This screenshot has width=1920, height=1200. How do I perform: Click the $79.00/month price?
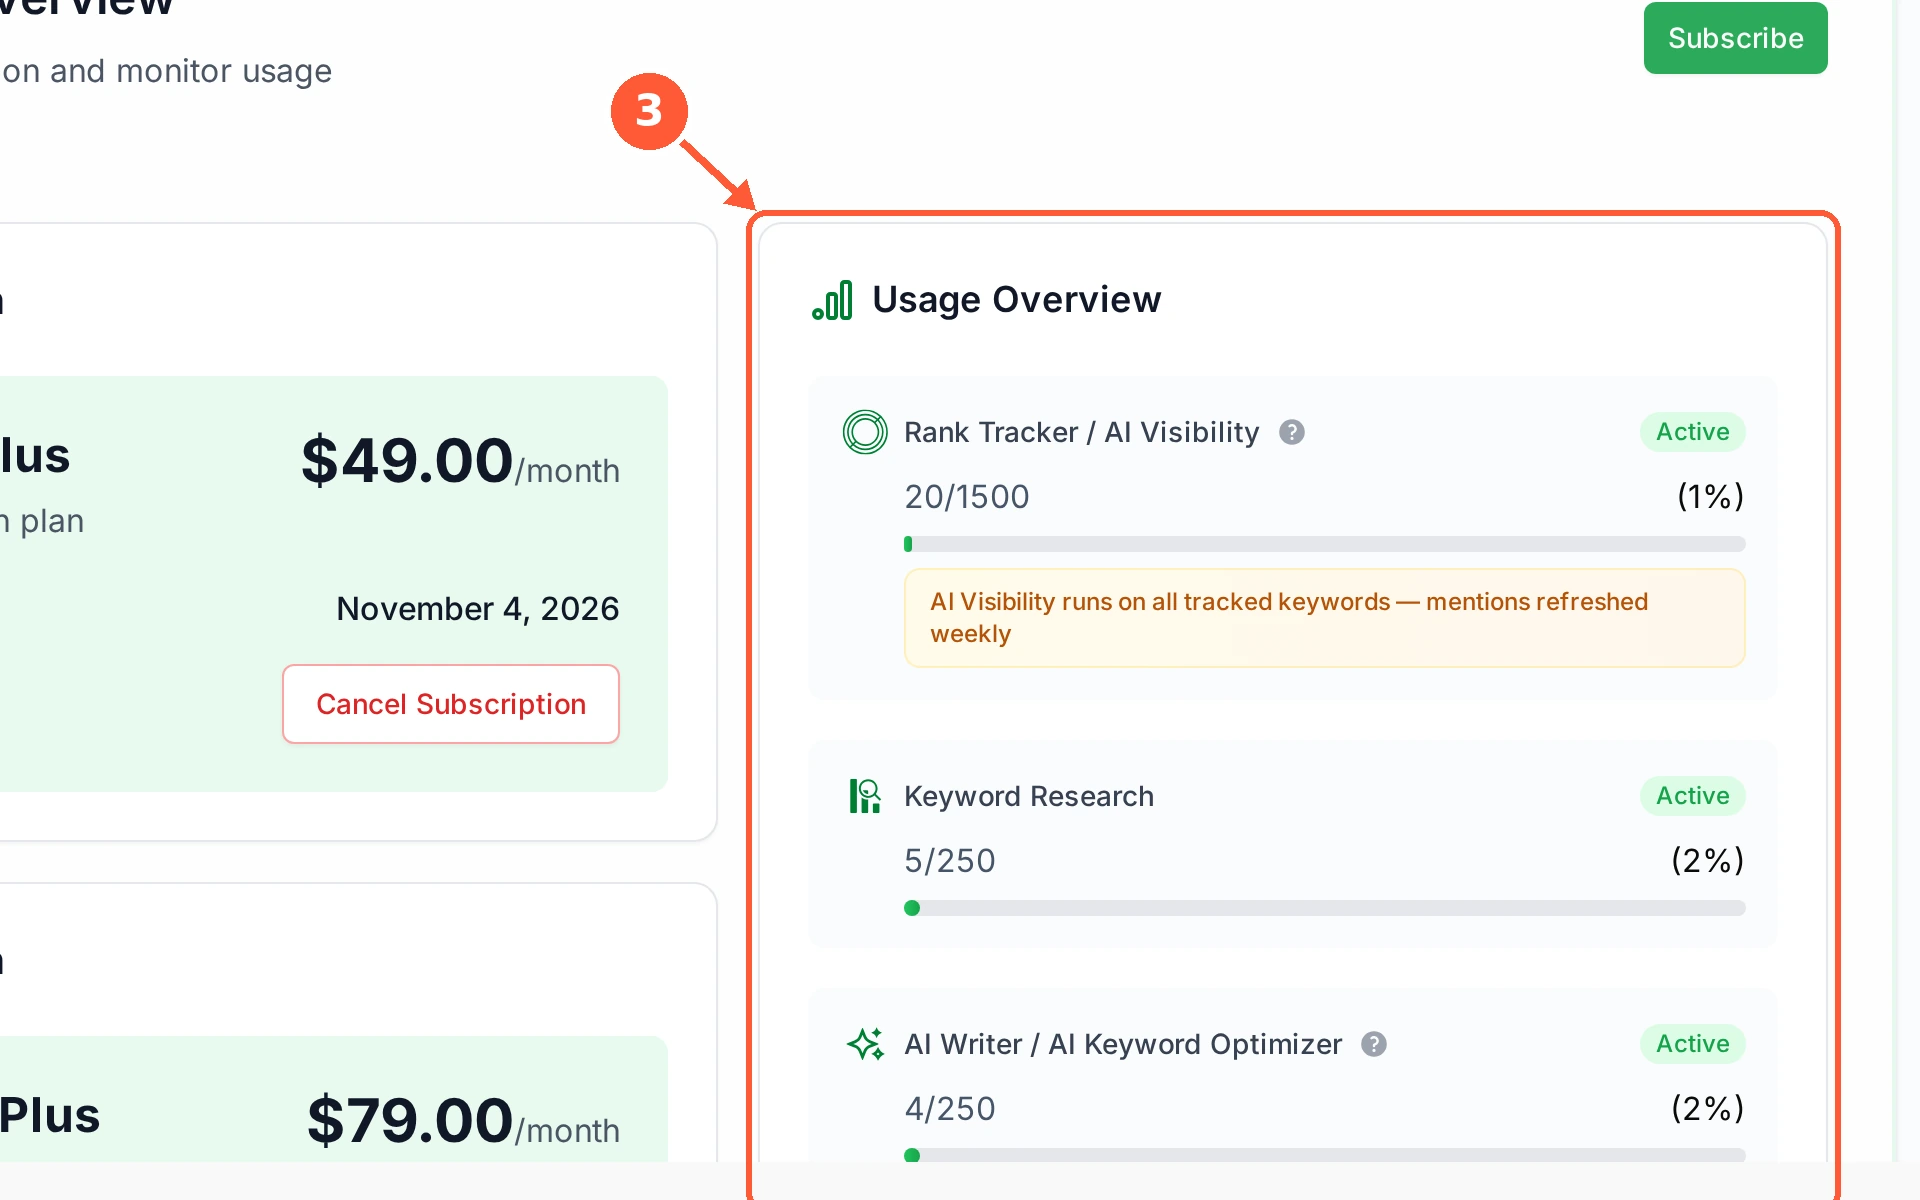point(463,1121)
